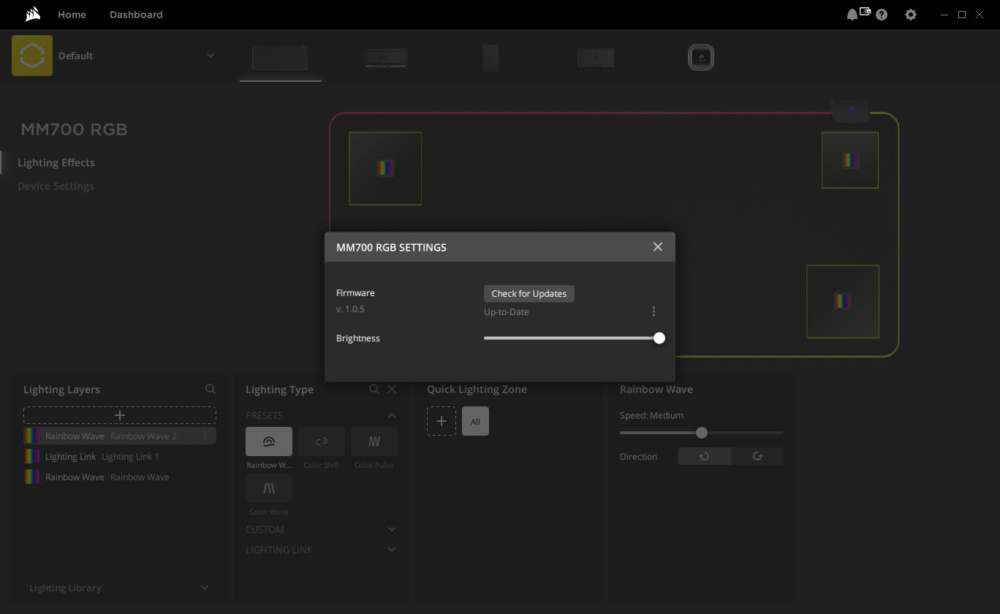The image size is (1000, 614).
Task: Search lighting types magnifier icon
Action: [x=374, y=389]
